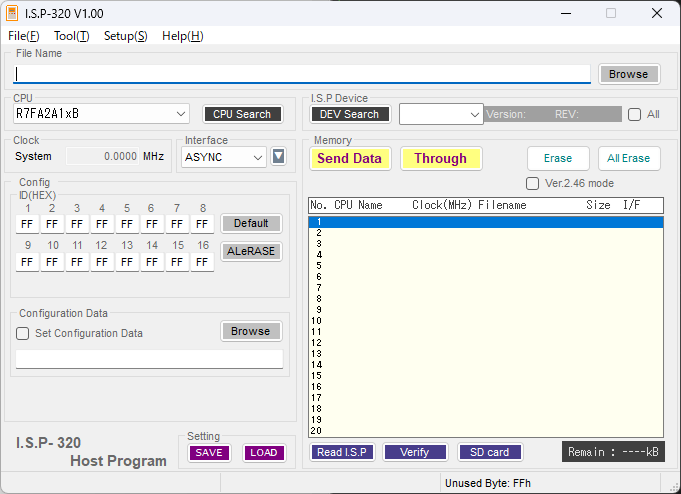Expand the ASYNC interface dropdown
This screenshot has width=681, height=494.
point(224,157)
